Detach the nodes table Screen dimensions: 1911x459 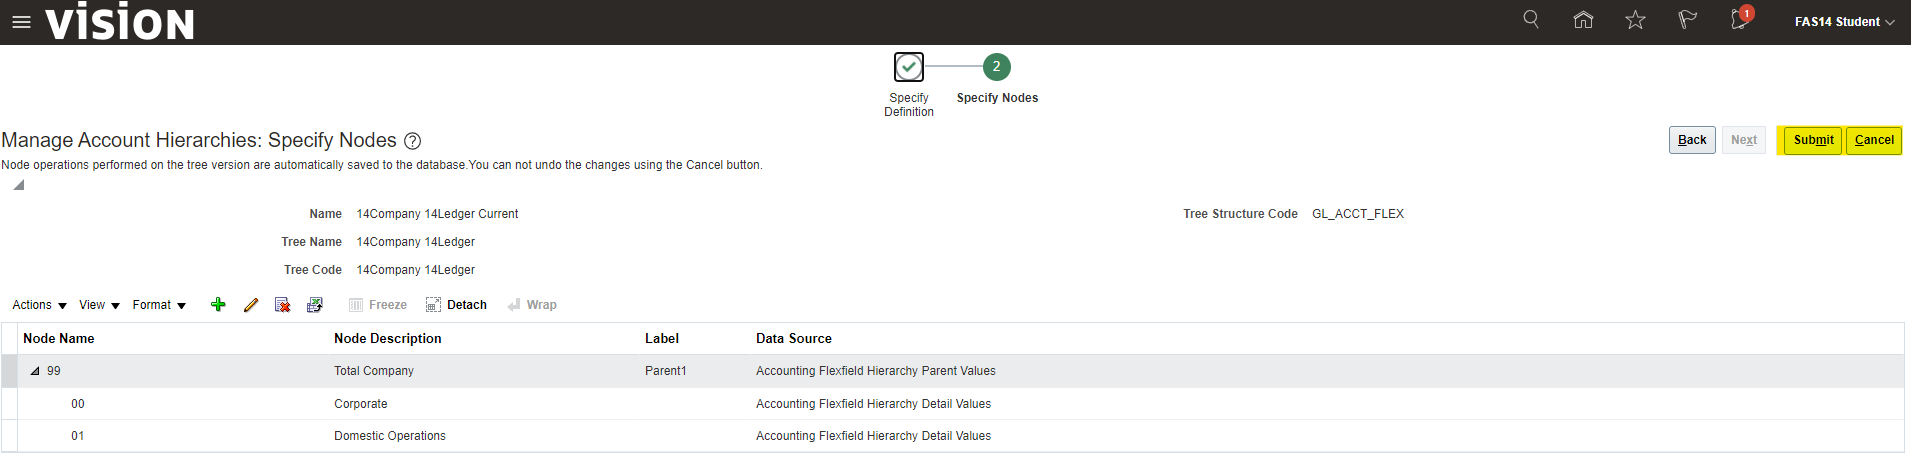[x=456, y=305]
